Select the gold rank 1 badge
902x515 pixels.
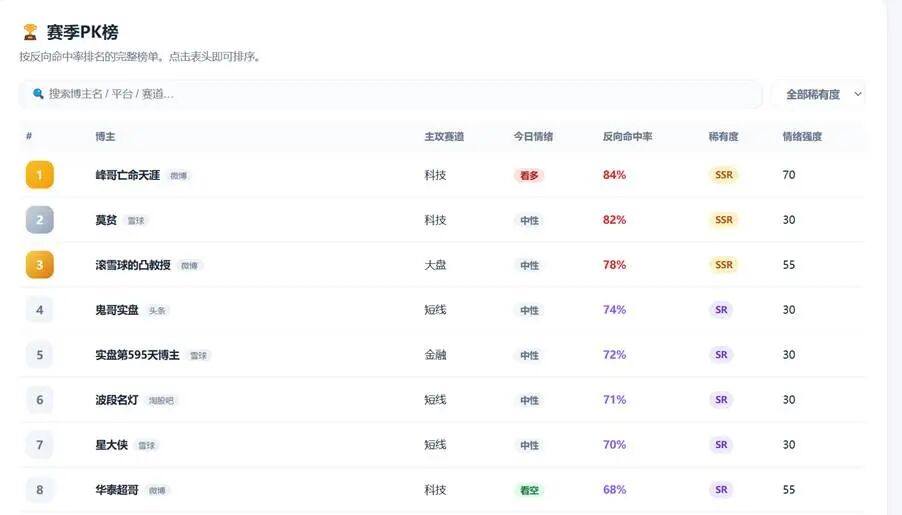(x=40, y=175)
